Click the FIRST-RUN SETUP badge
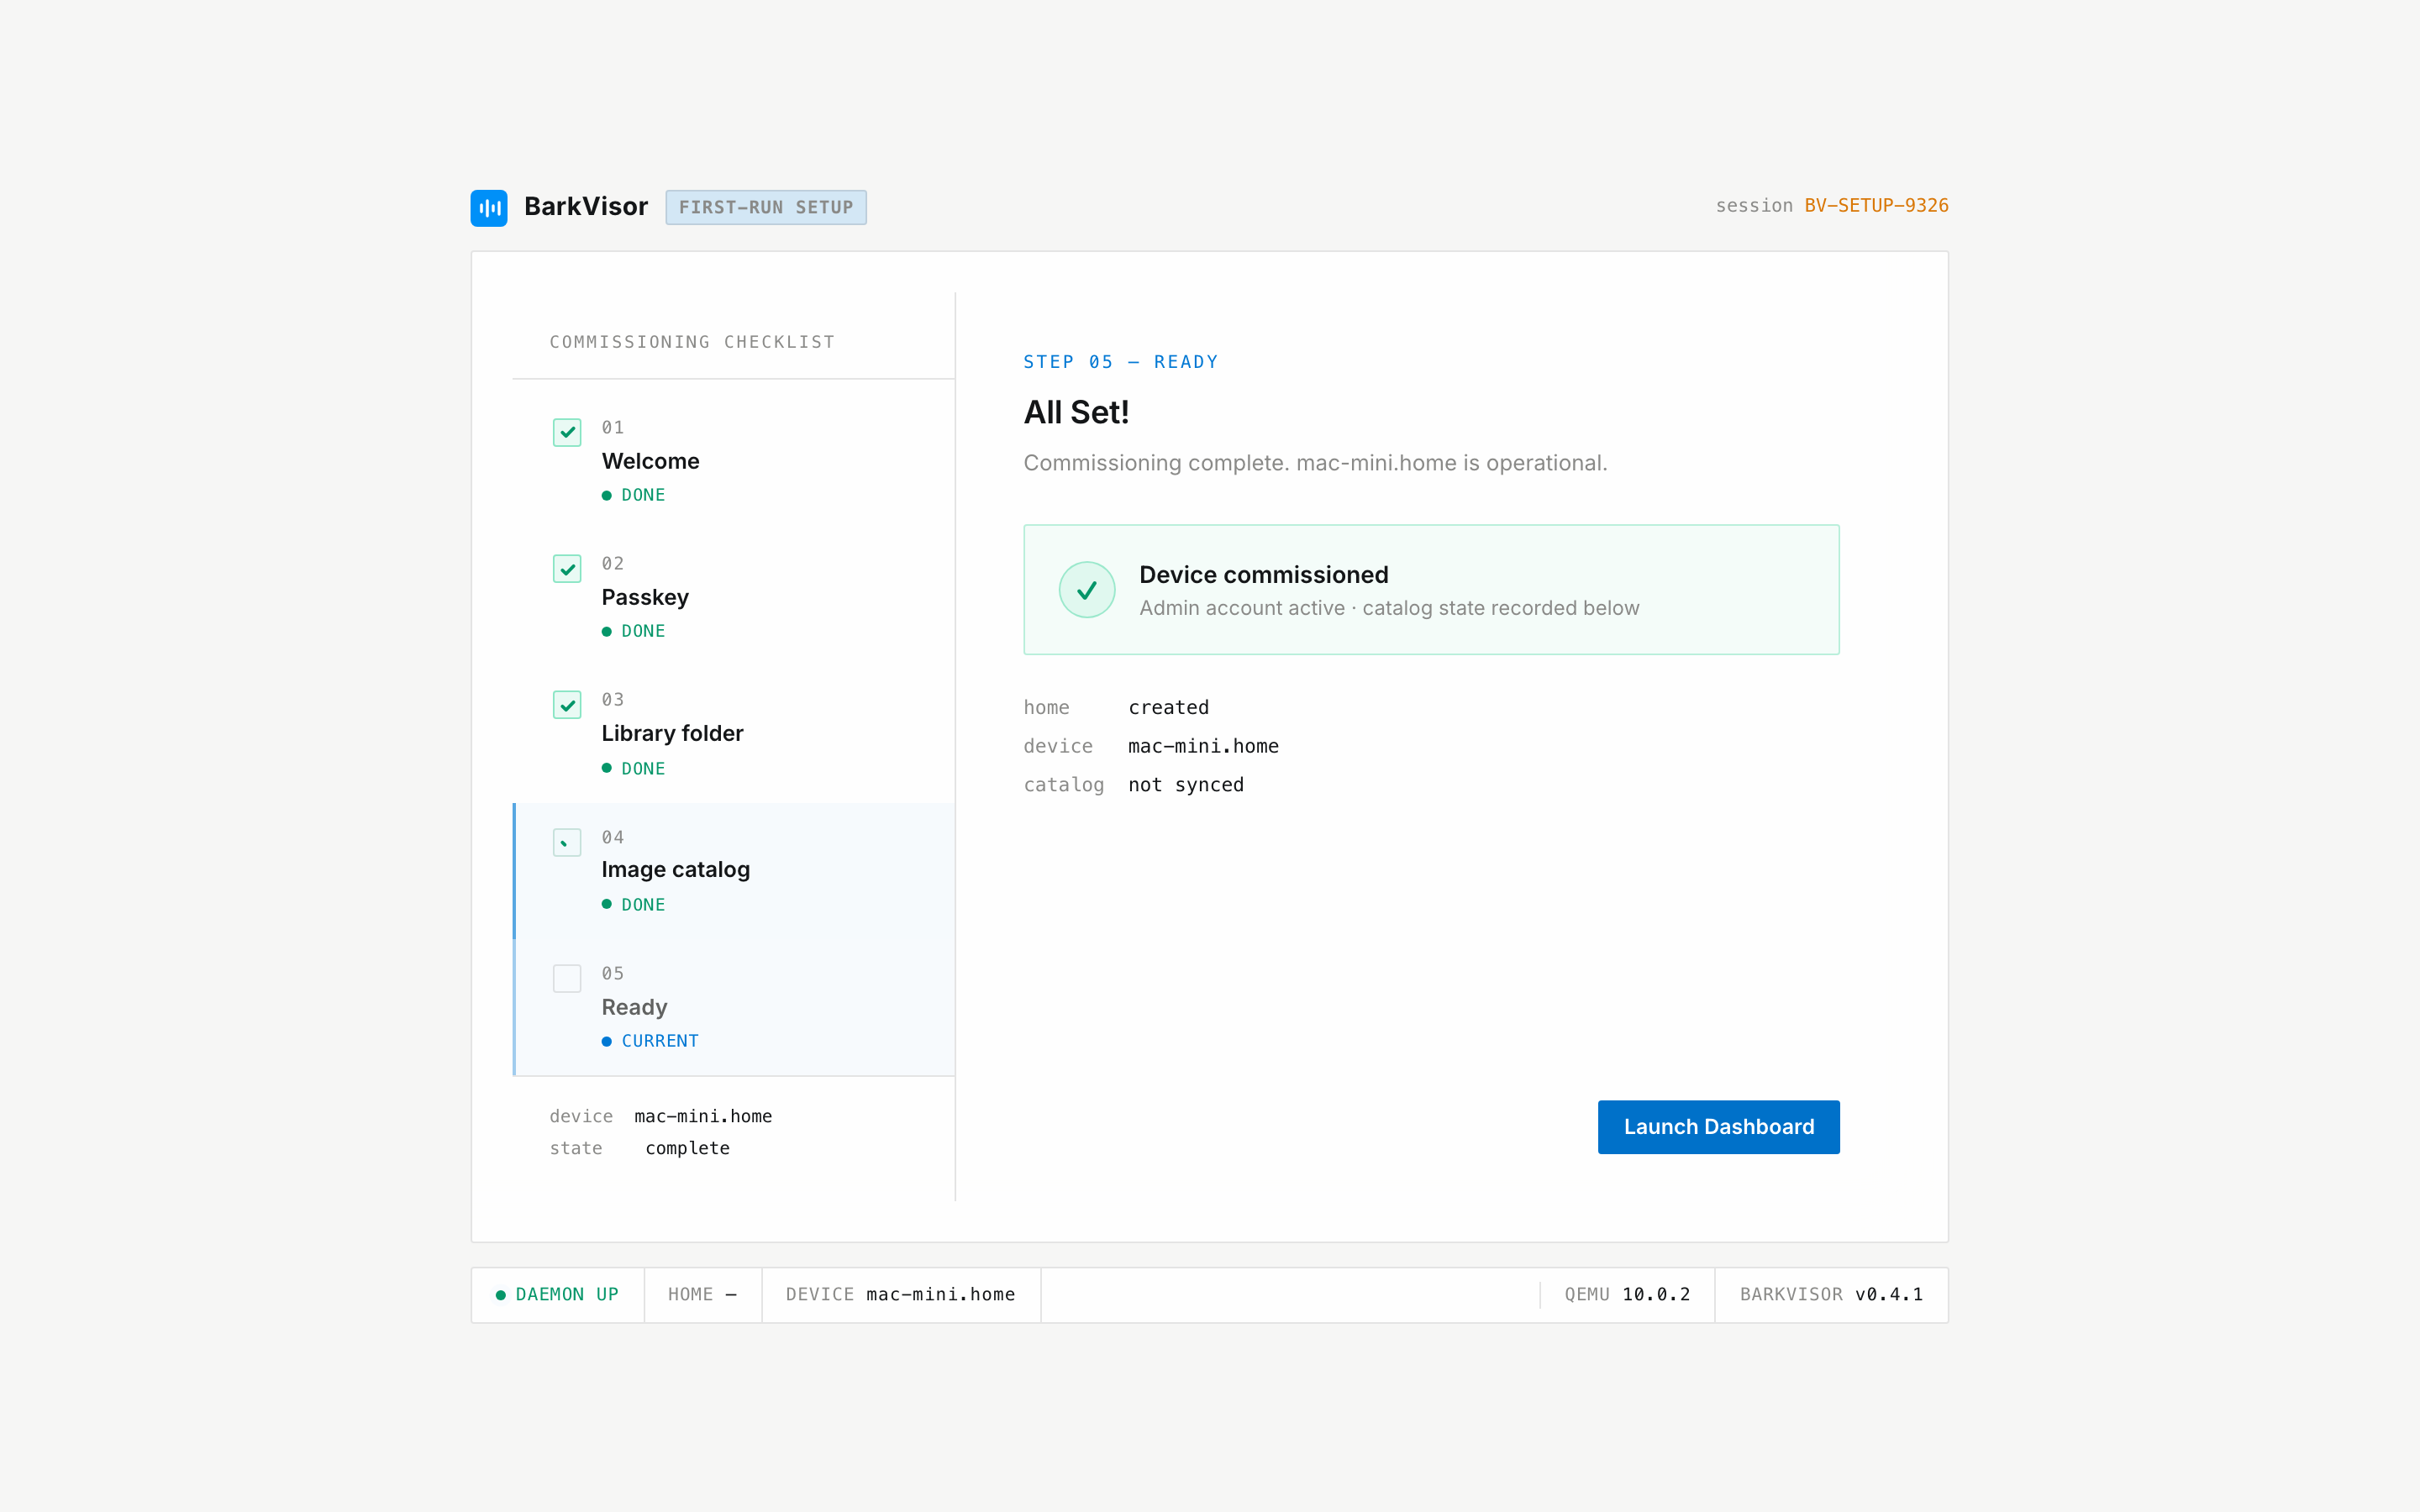The height and width of the screenshot is (1512, 2420). (766, 207)
